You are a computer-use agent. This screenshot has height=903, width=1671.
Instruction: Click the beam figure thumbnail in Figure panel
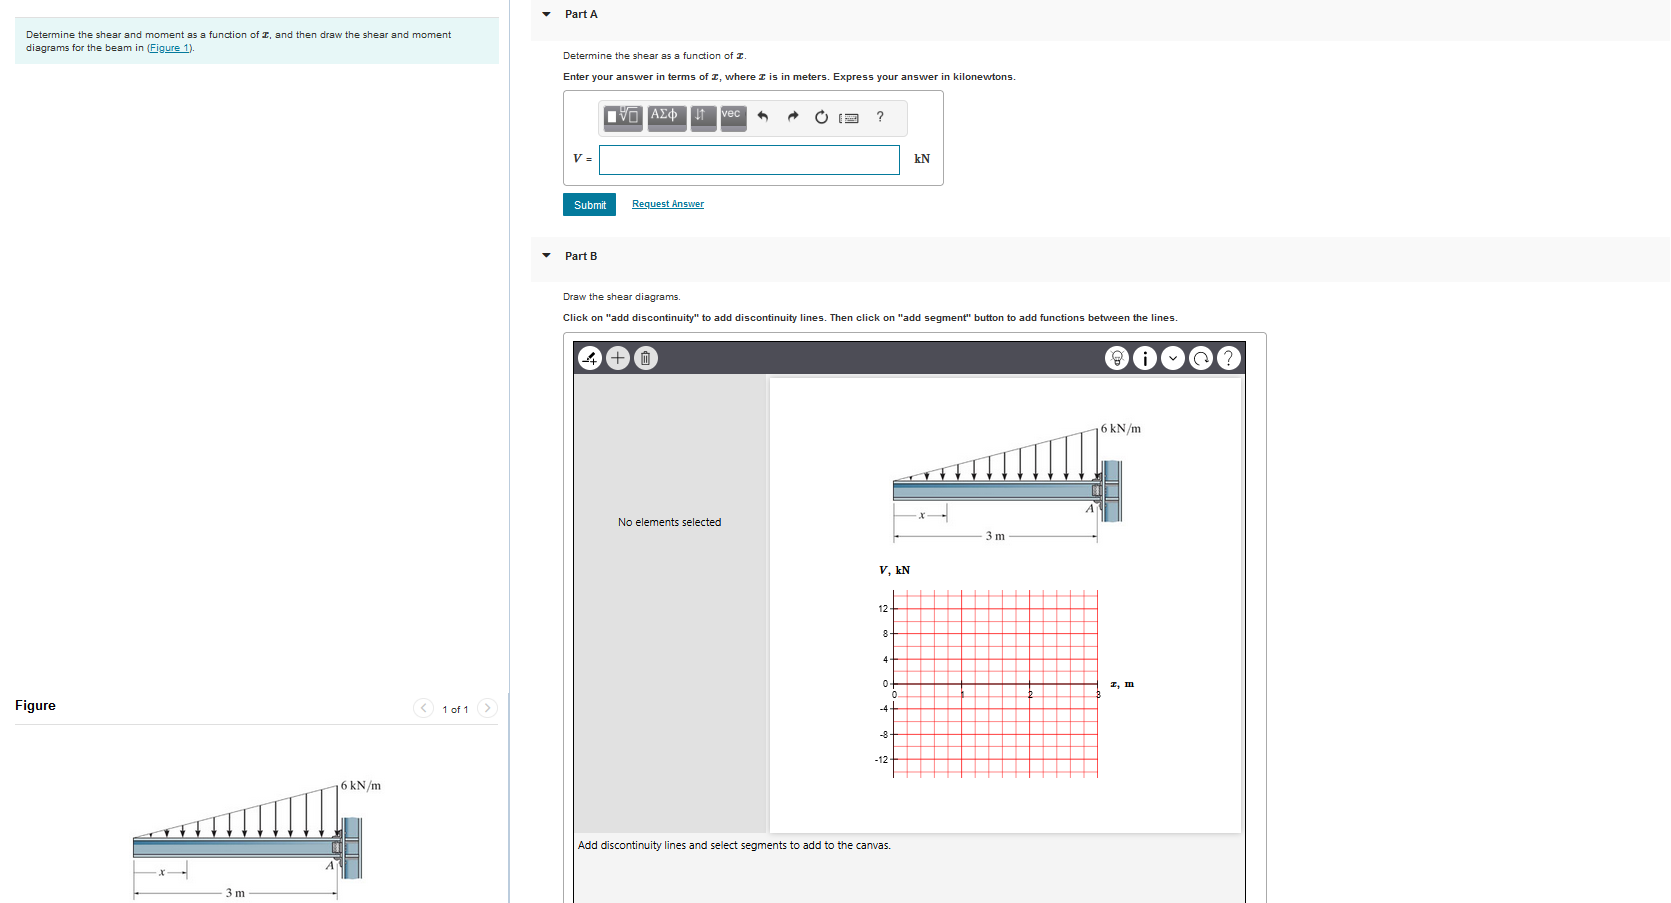[x=257, y=840]
